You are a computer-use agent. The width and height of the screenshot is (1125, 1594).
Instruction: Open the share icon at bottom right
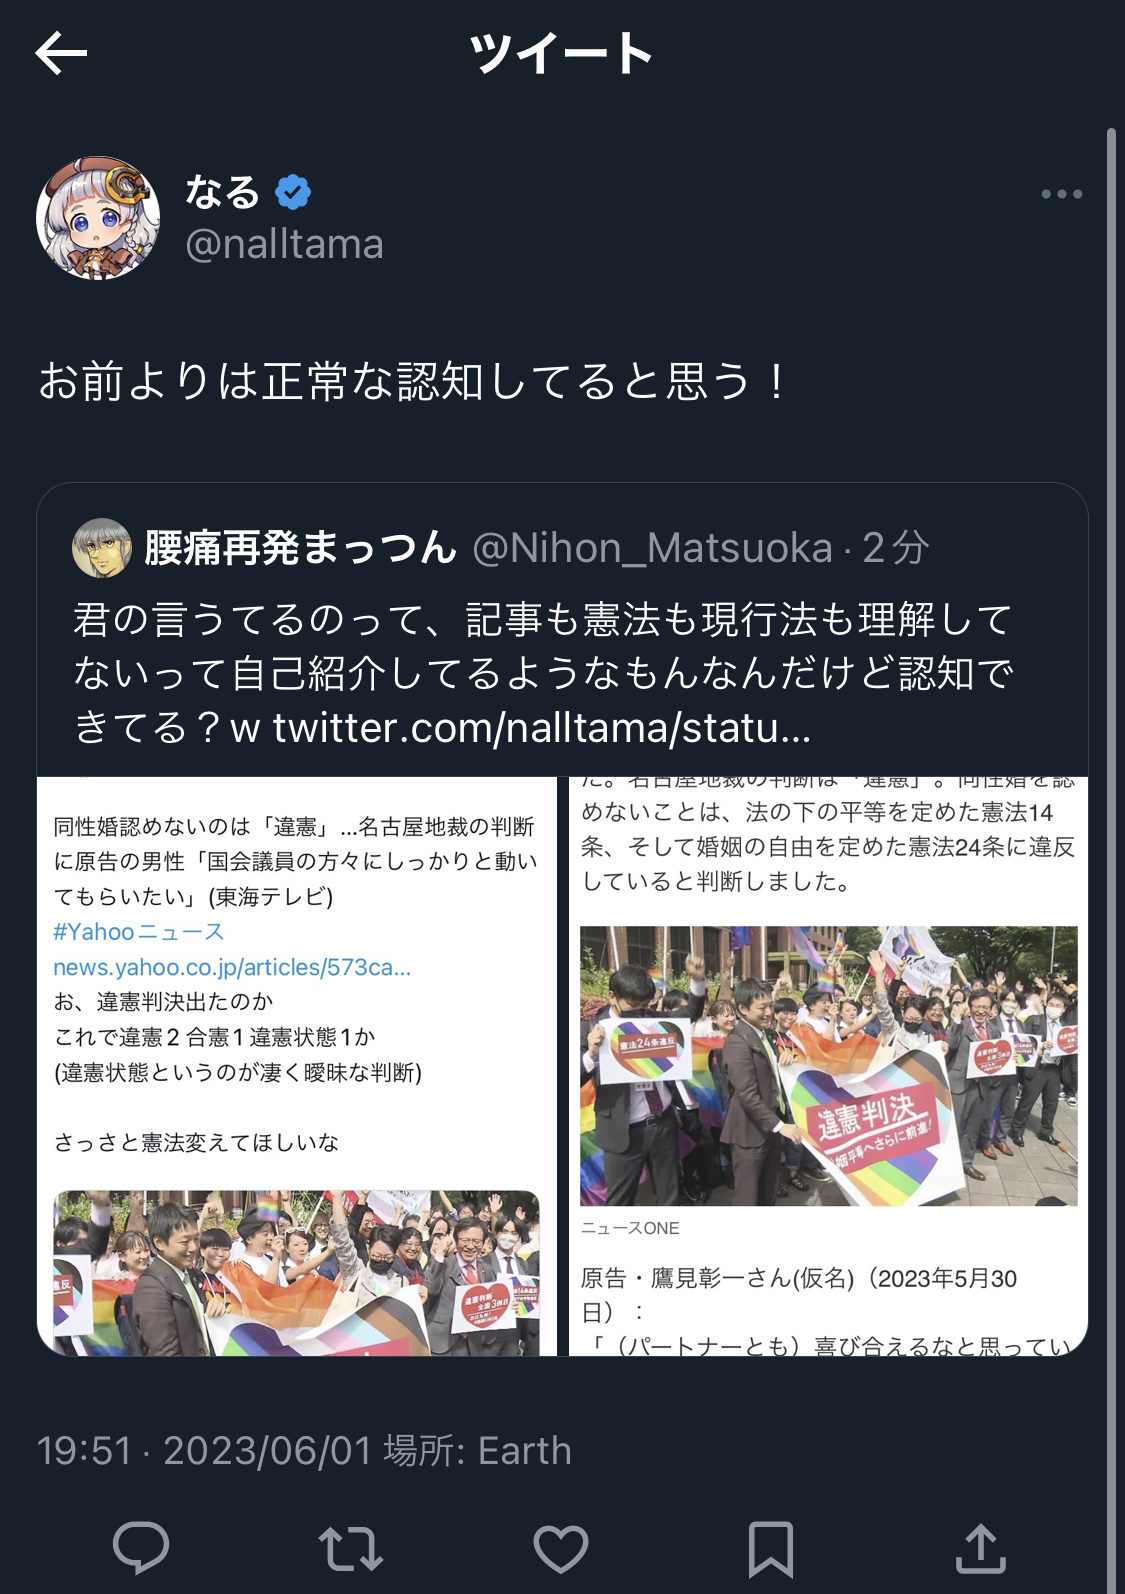point(981,1548)
